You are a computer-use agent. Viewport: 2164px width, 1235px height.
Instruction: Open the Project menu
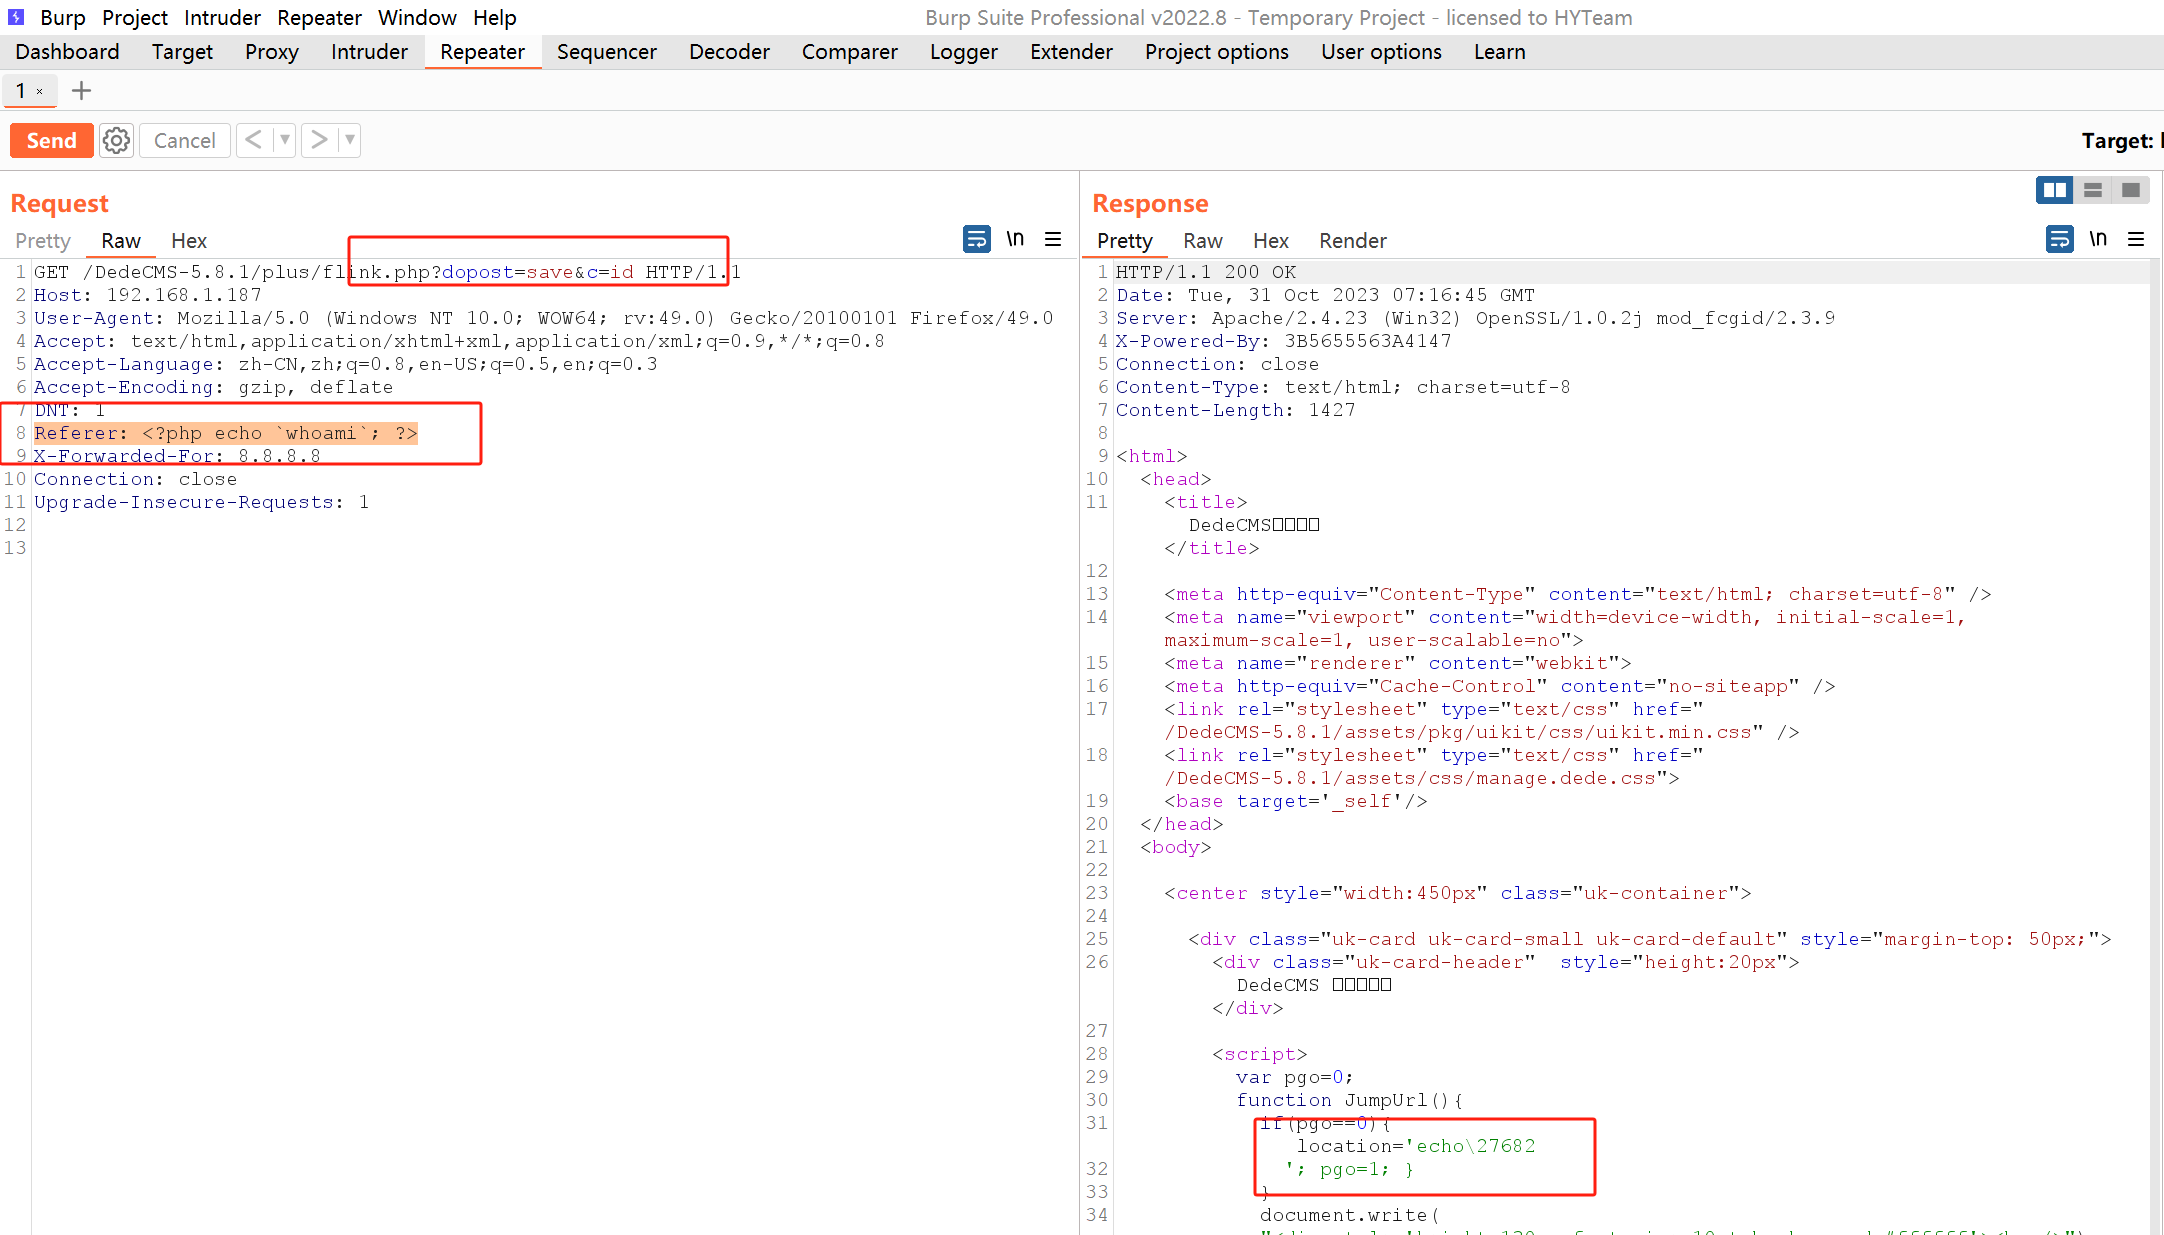135,17
